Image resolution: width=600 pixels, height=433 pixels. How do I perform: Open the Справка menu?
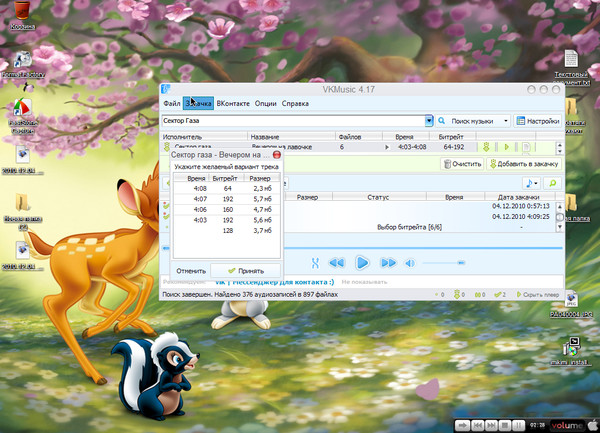[295, 104]
